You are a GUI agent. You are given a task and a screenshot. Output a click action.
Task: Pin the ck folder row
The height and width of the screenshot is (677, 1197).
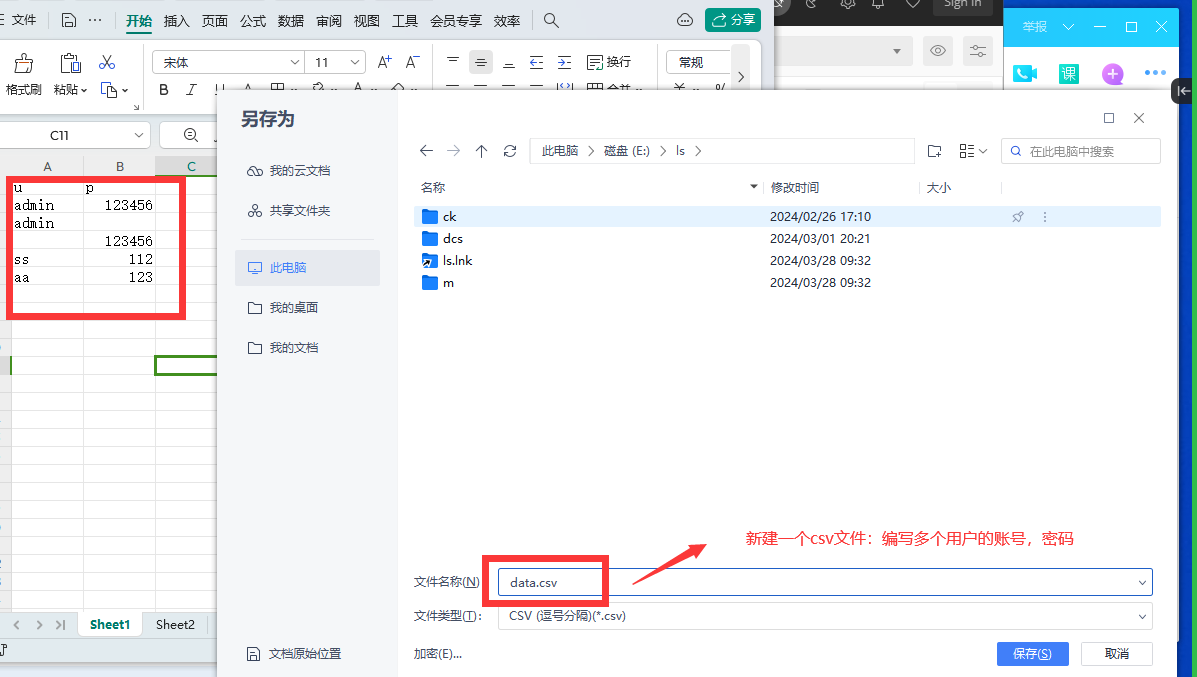[x=1018, y=217]
